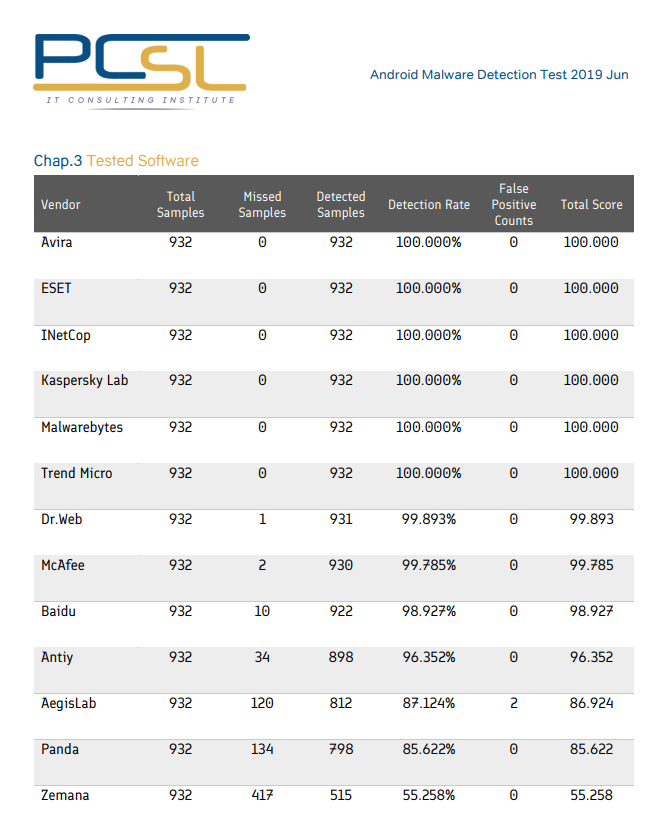669x828 pixels.
Task: Select Panda's detected samples value
Action: (341, 749)
